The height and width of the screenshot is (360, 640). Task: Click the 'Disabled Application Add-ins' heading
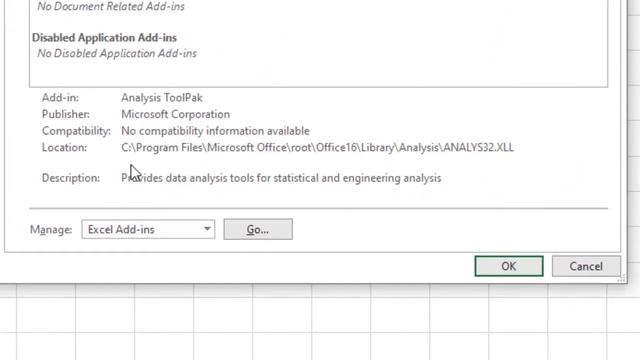(104, 38)
